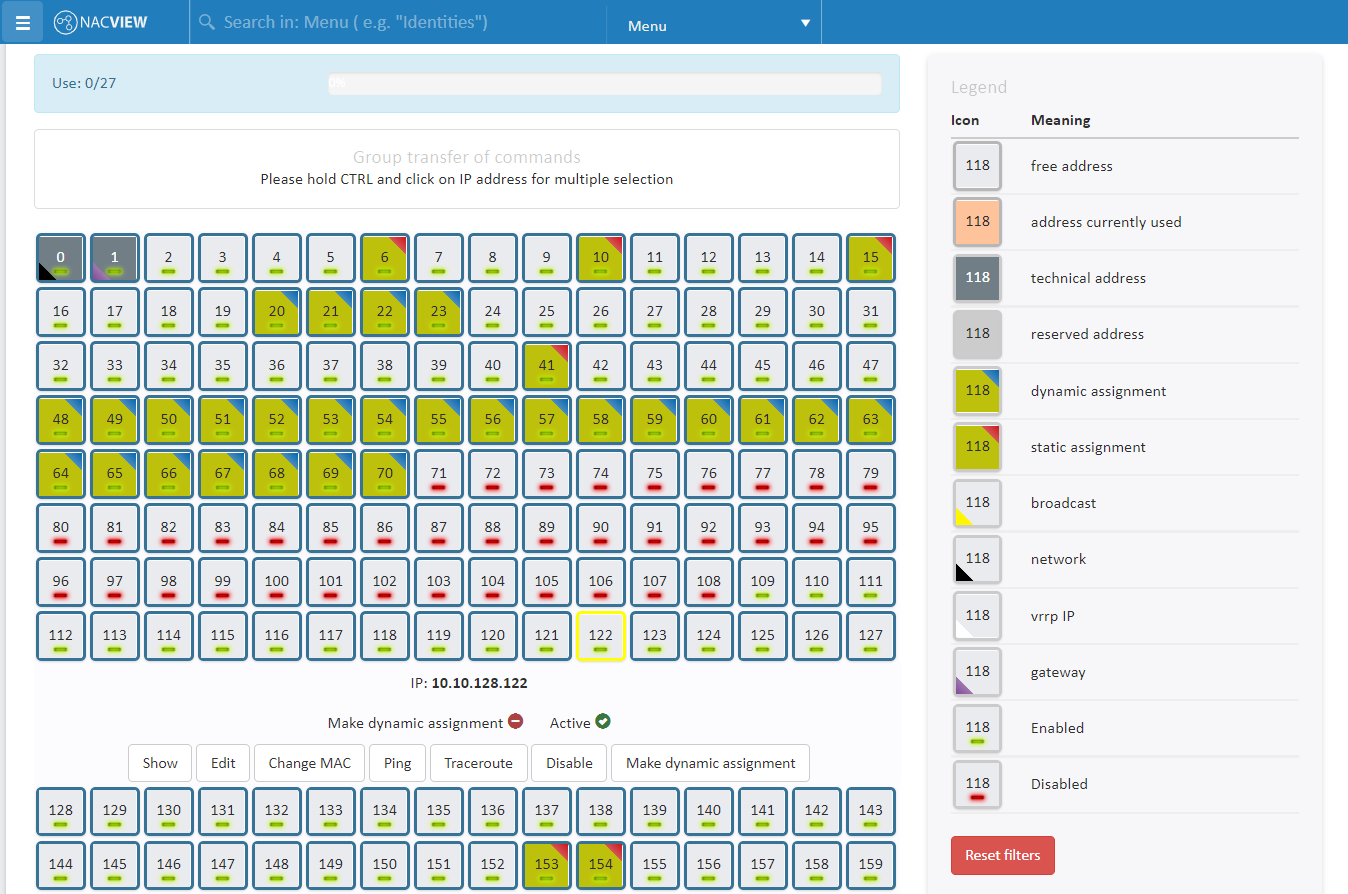The height and width of the screenshot is (894, 1348).
Task: Click the red minus icon next to Make dynamic assignment
Action: [514, 721]
